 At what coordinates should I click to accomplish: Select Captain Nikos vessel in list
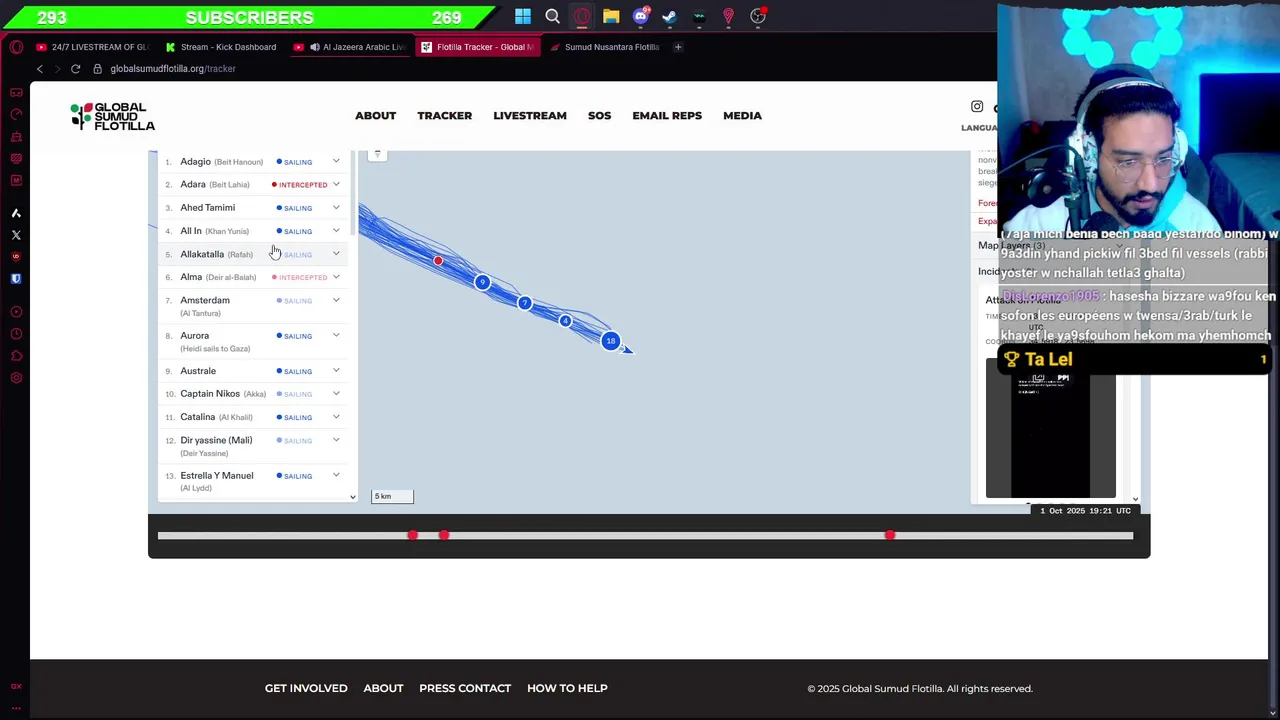coord(210,394)
